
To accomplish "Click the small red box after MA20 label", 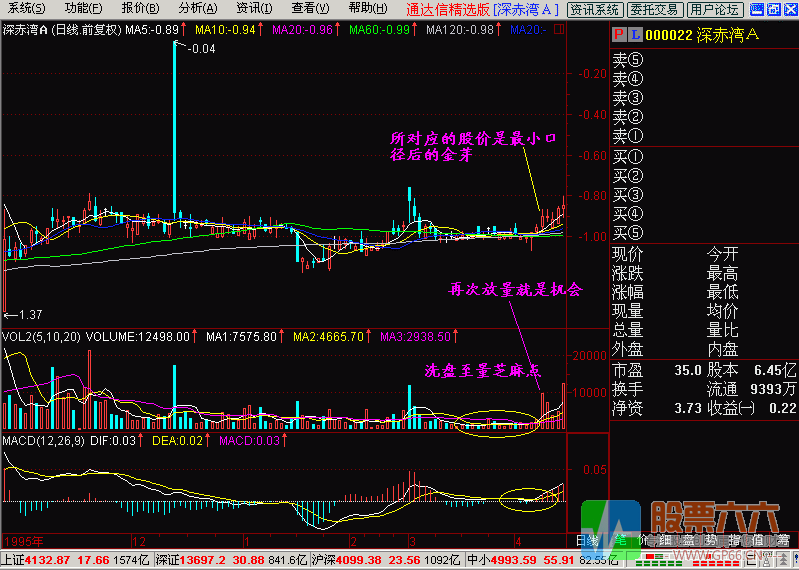I will [x=558, y=30].
